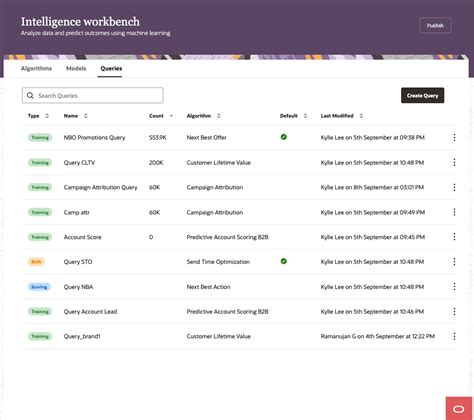Sort by Count column arrow
Screen dimensions: 474x420
coord(171,116)
